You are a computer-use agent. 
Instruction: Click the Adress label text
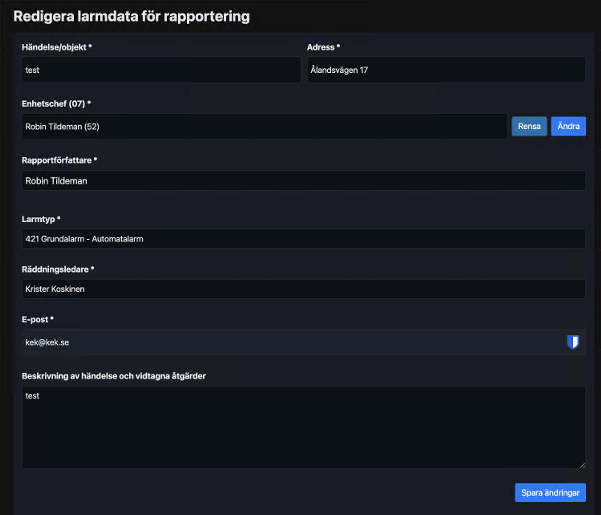pos(324,47)
